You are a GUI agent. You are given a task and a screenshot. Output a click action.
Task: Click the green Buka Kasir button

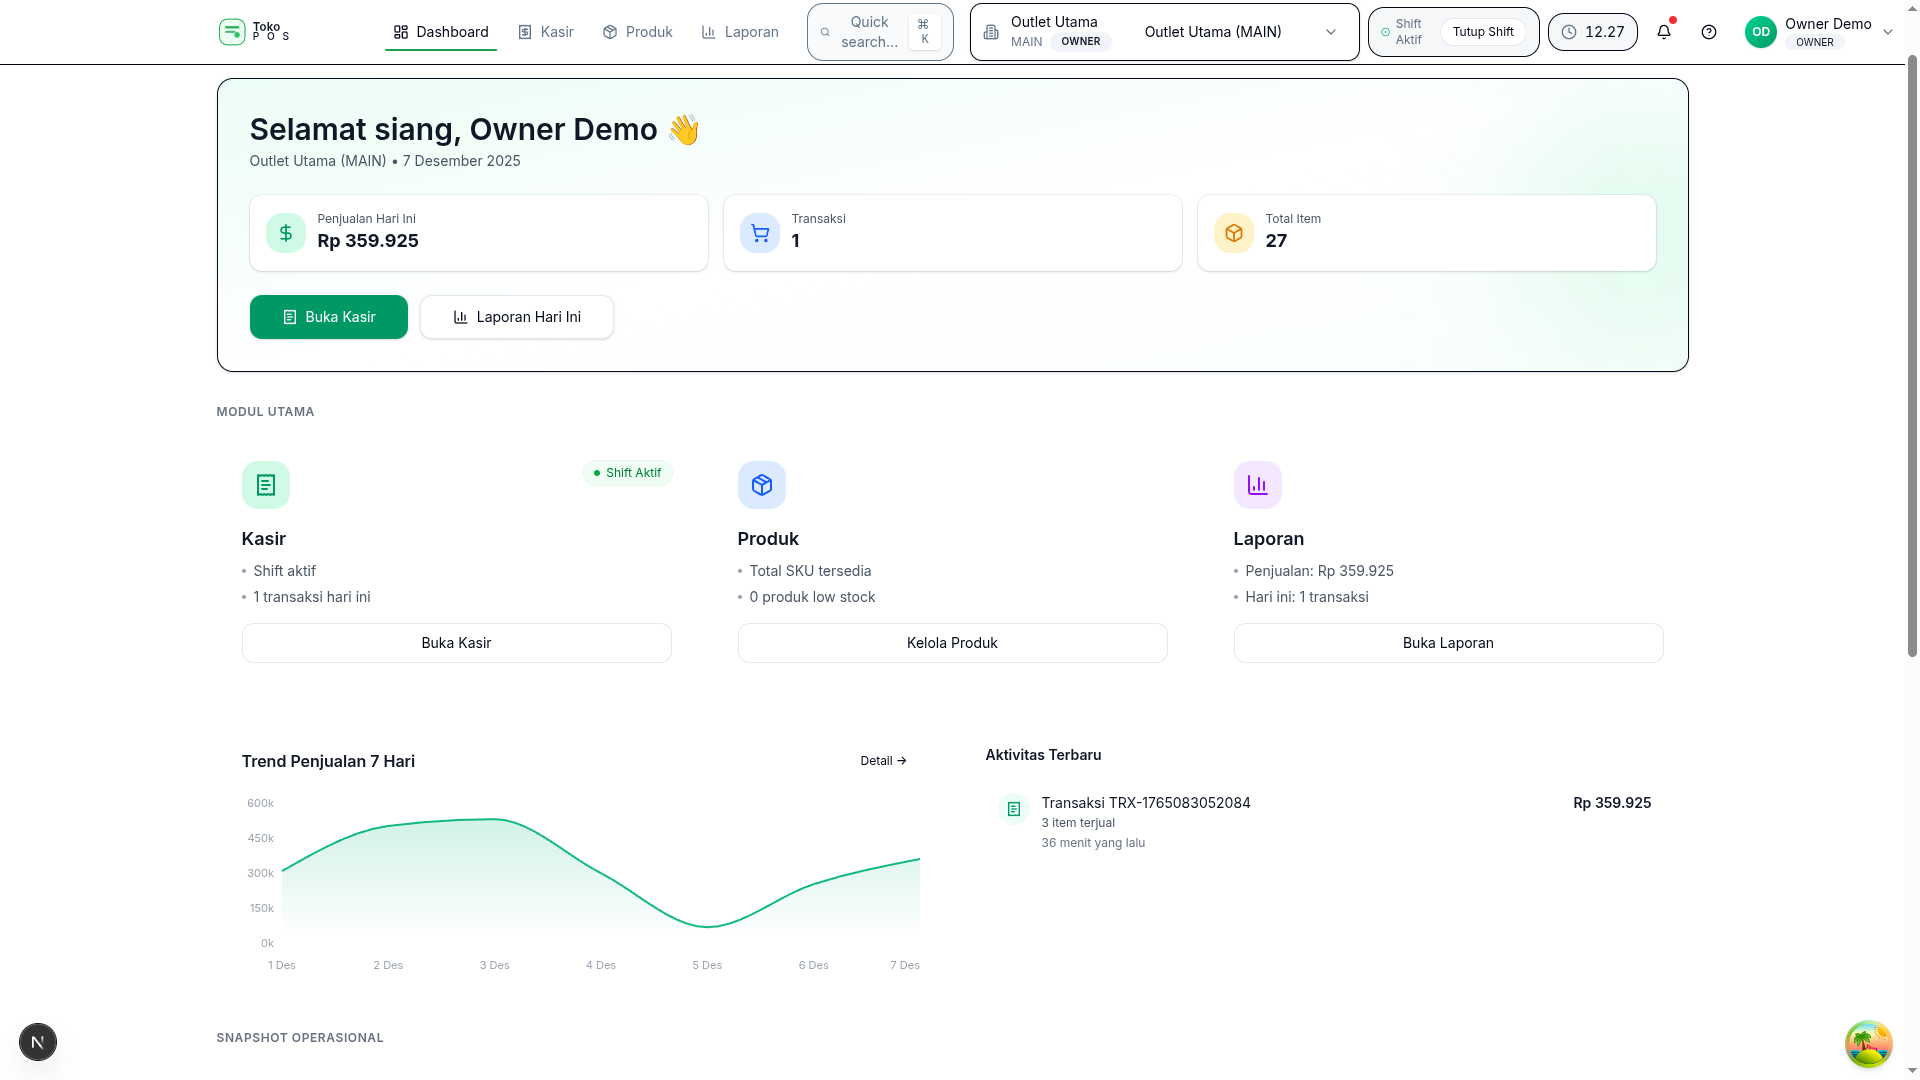pyautogui.click(x=329, y=317)
